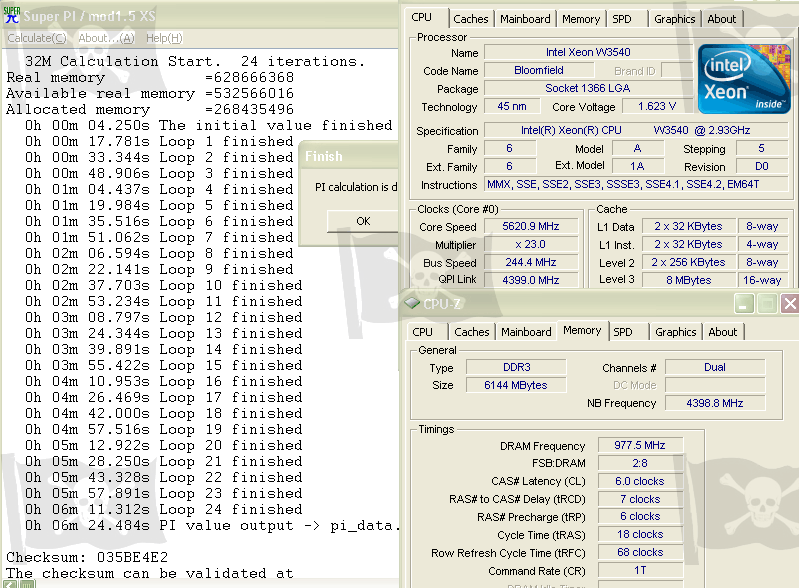Screen dimensions: 799x588
Task: Click the Bus Speed value '244.4 MHz'
Action: [x=530, y=262]
